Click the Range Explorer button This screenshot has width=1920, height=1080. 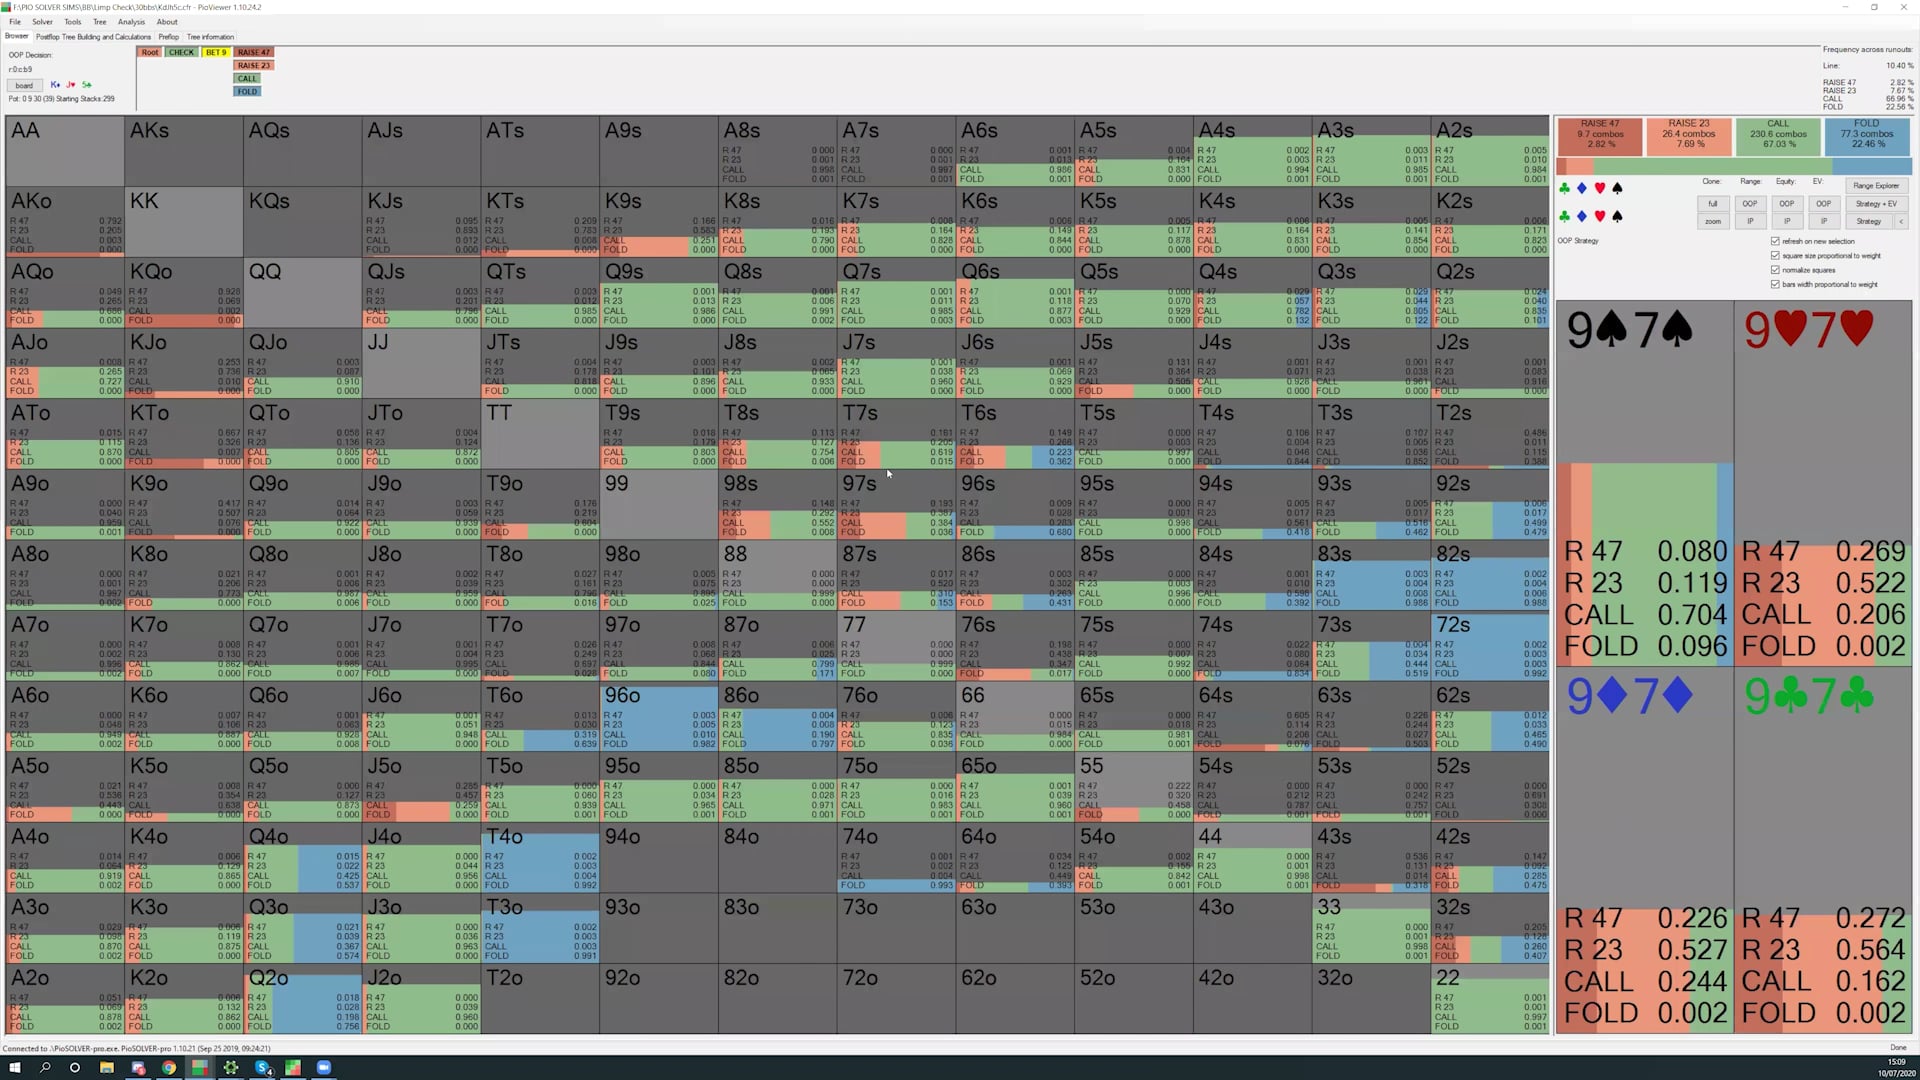[x=1875, y=186]
